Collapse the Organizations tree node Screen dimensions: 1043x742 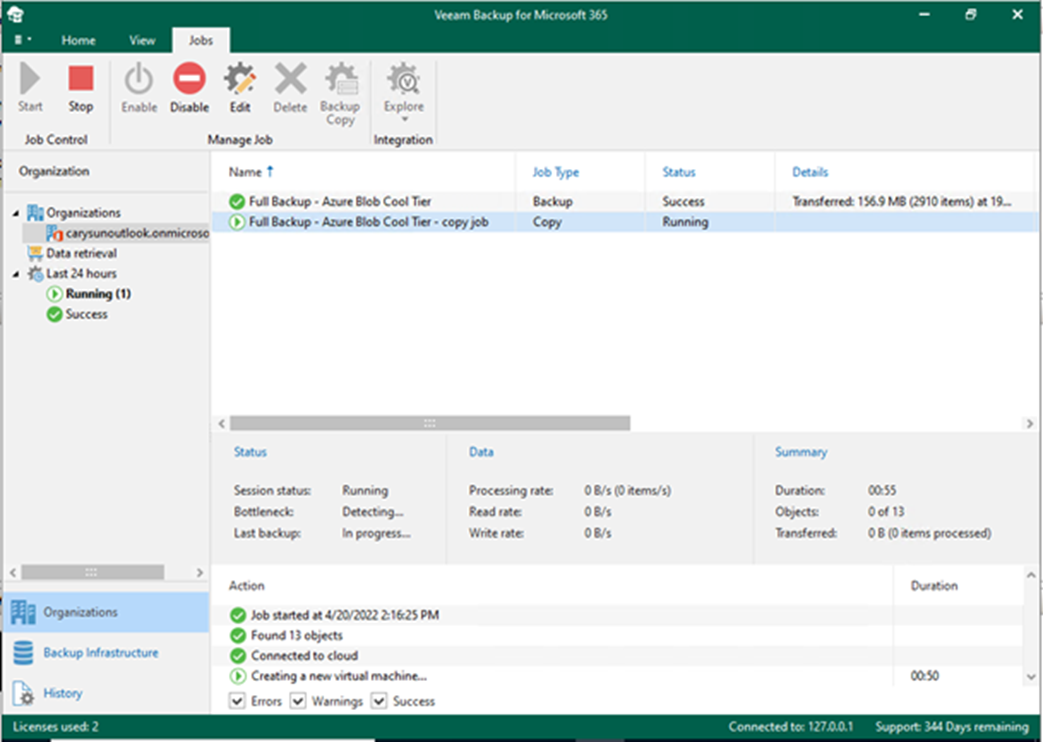pyautogui.click(x=15, y=213)
